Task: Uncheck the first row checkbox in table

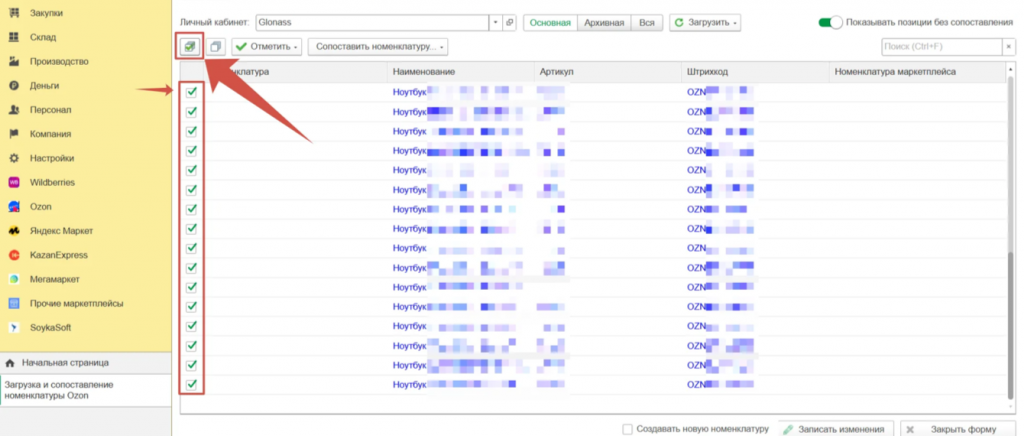Action: click(191, 92)
